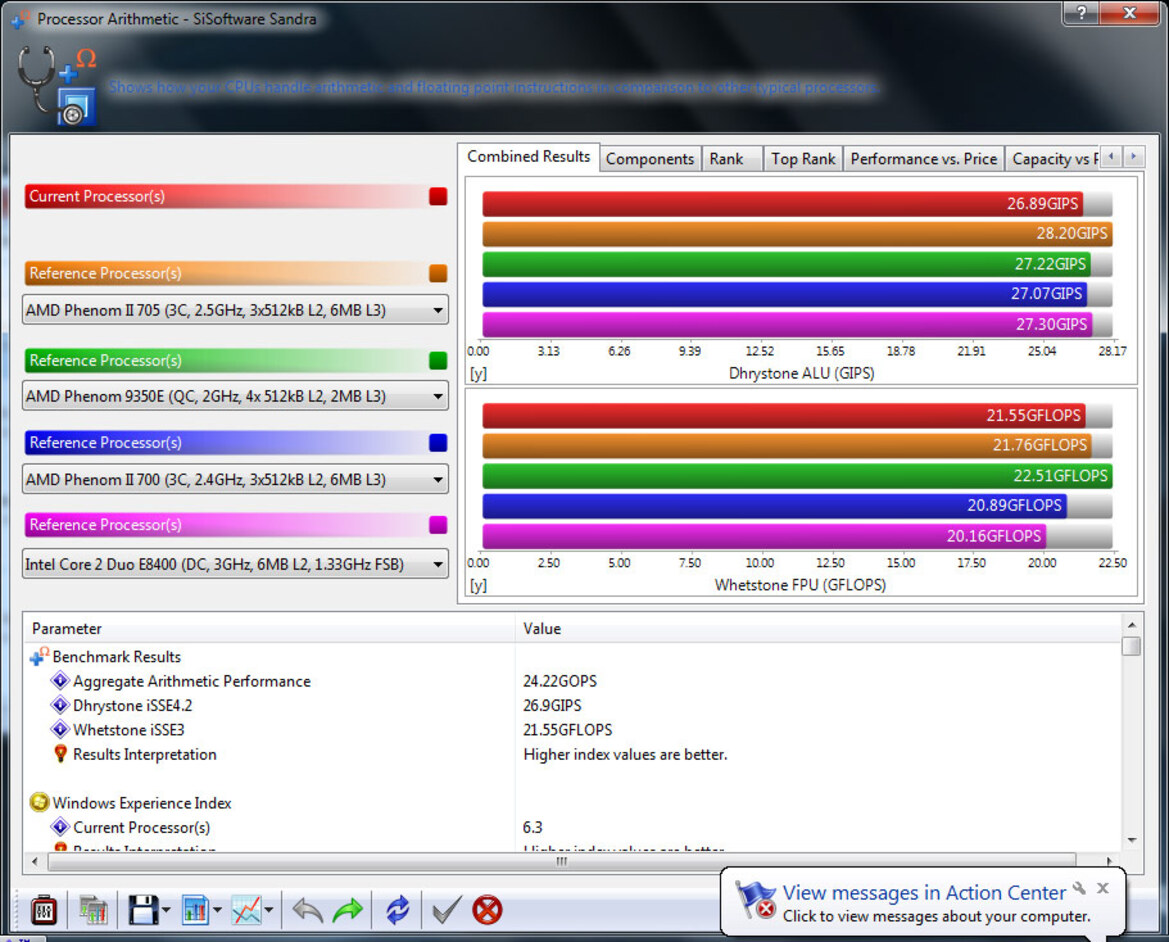Open the AMD Phenom II 700 dropdown
This screenshot has width=1169, height=942.
(235, 479)
